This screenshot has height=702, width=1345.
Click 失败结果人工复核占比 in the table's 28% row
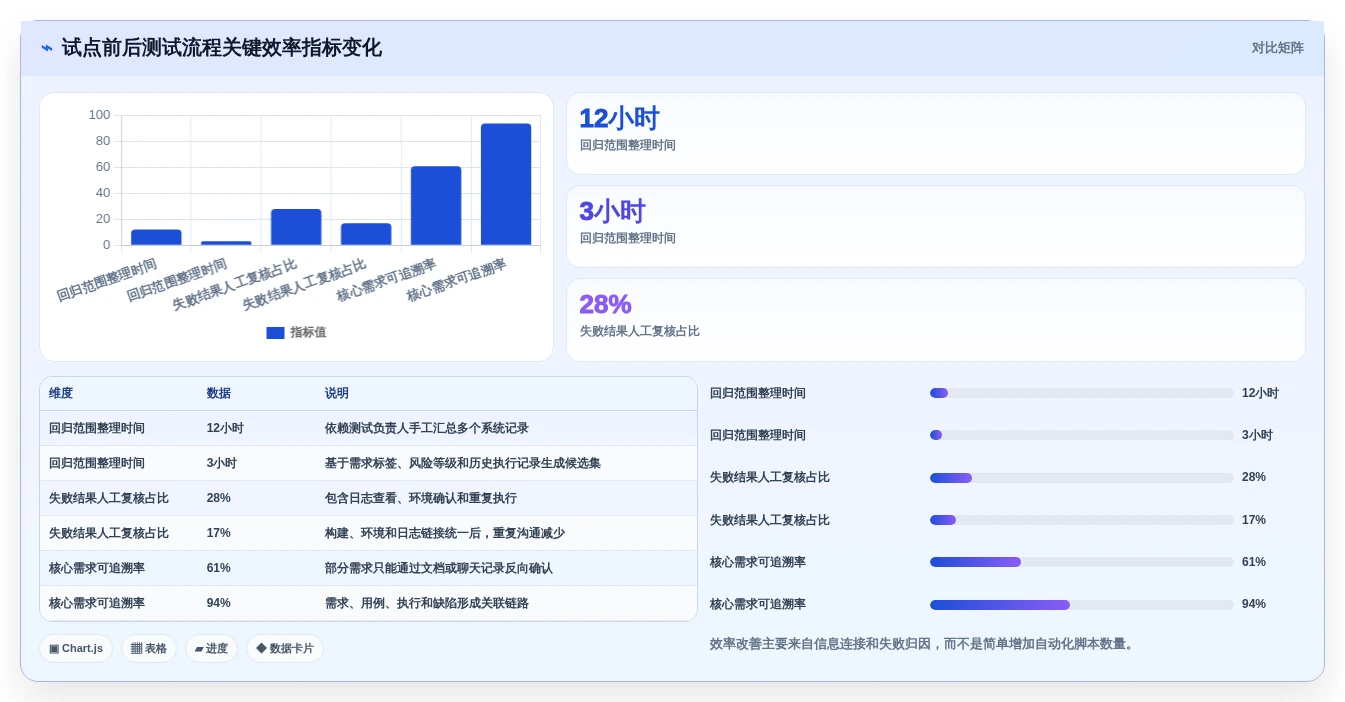coord(109,498)
